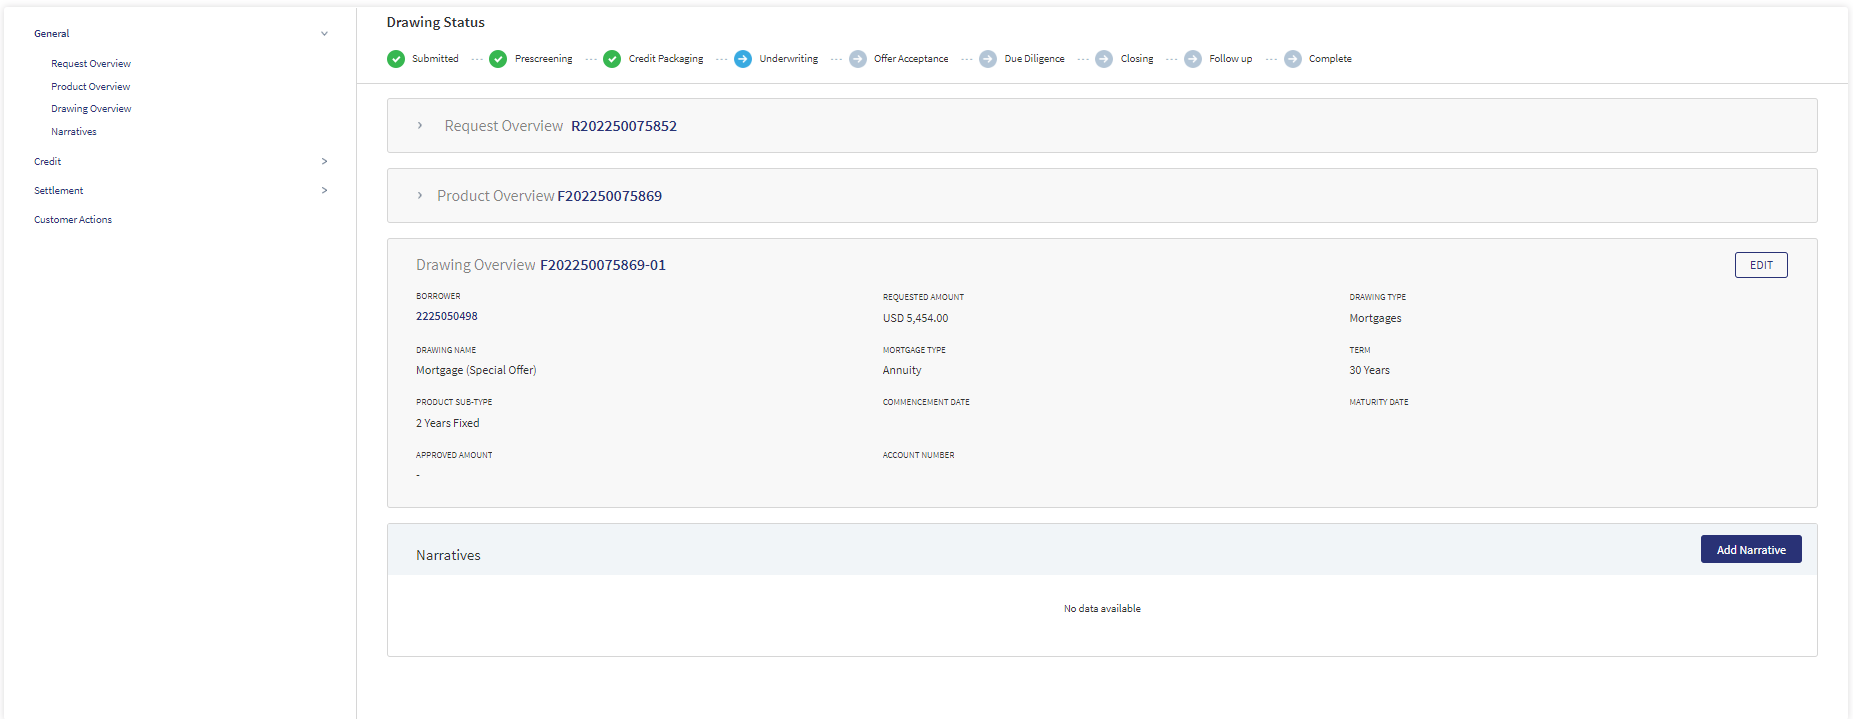Click the Due Diligence step arrow icon
This screenshot has width=1853, height=719.
[988, 59]
